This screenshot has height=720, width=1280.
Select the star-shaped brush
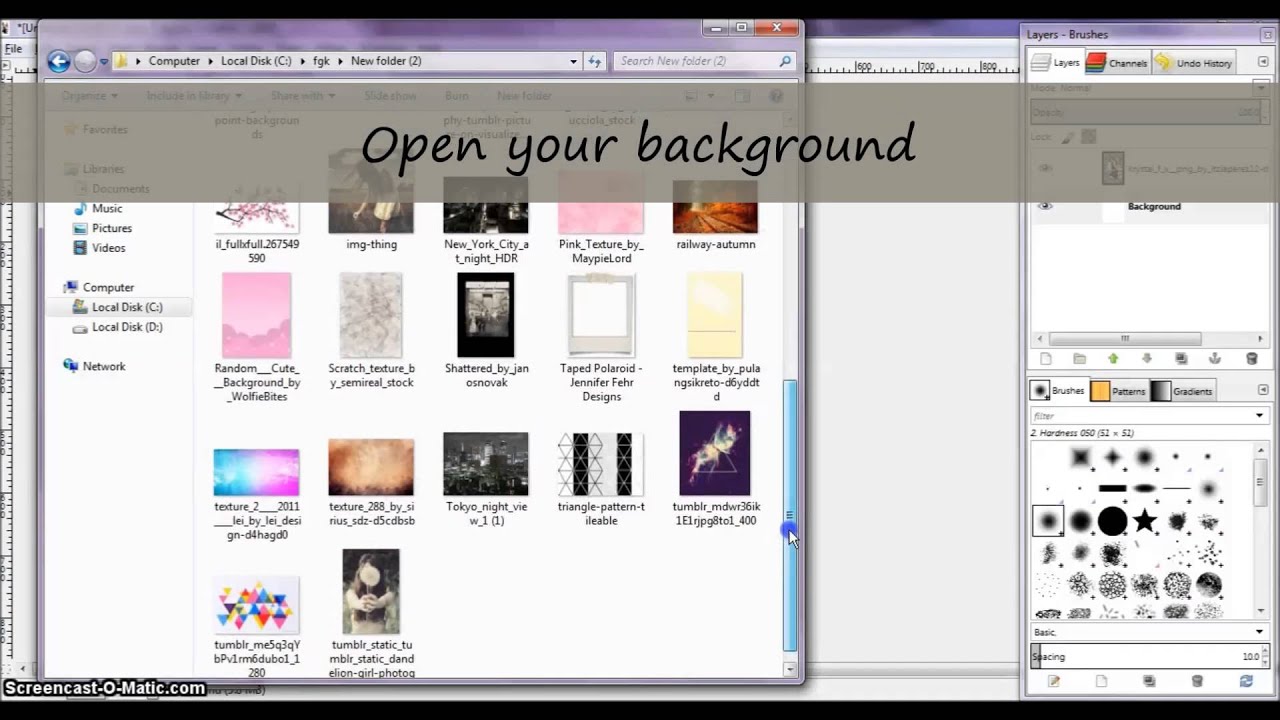pos(1145,521)
